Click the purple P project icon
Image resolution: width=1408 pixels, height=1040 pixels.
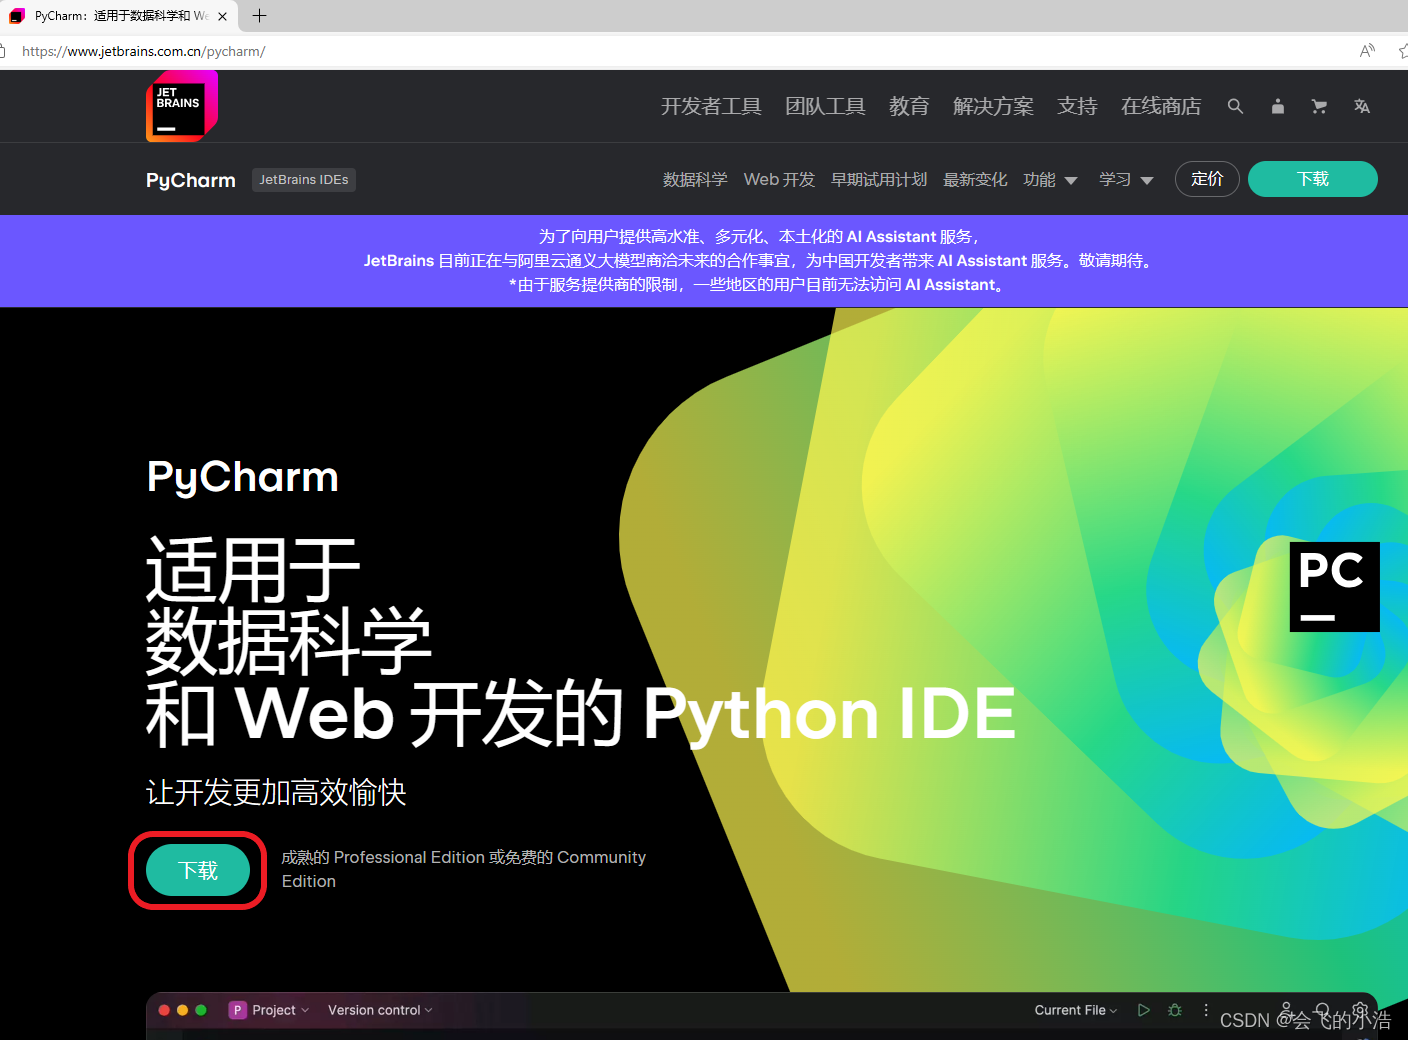tap(238, 1010)
